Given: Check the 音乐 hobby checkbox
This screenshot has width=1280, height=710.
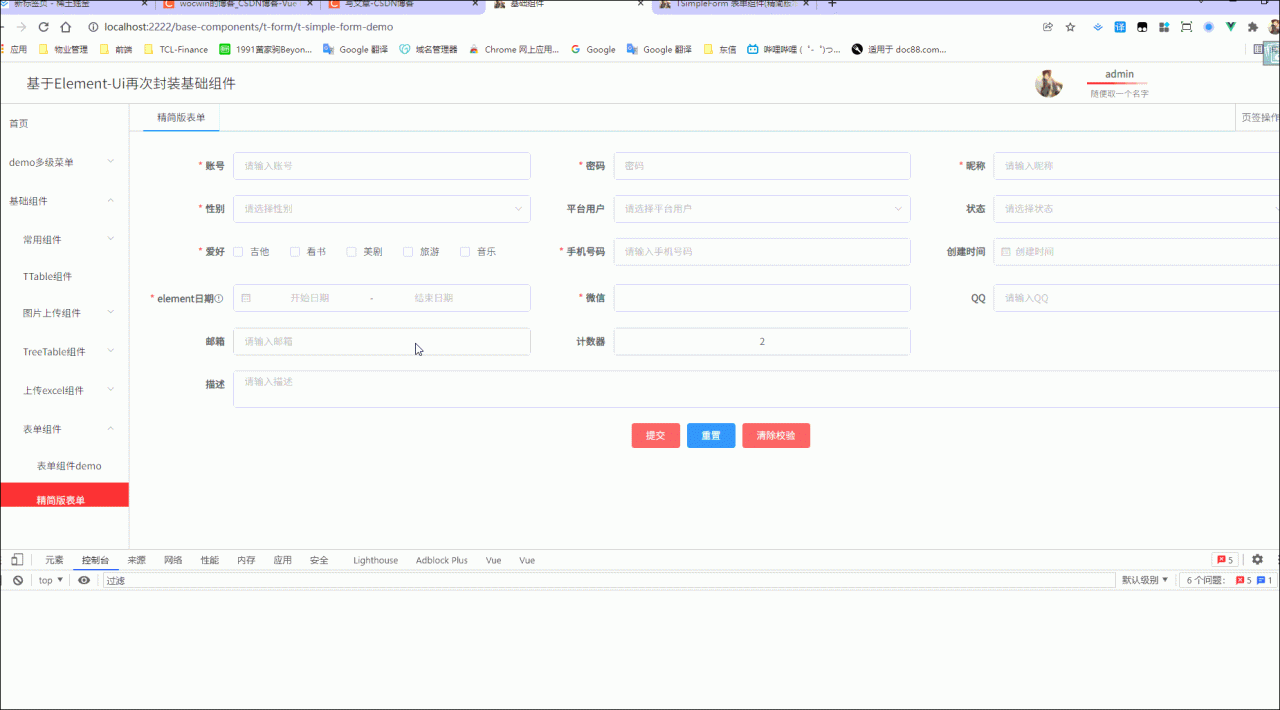Looking at the screenshot, I should [465, 252].
